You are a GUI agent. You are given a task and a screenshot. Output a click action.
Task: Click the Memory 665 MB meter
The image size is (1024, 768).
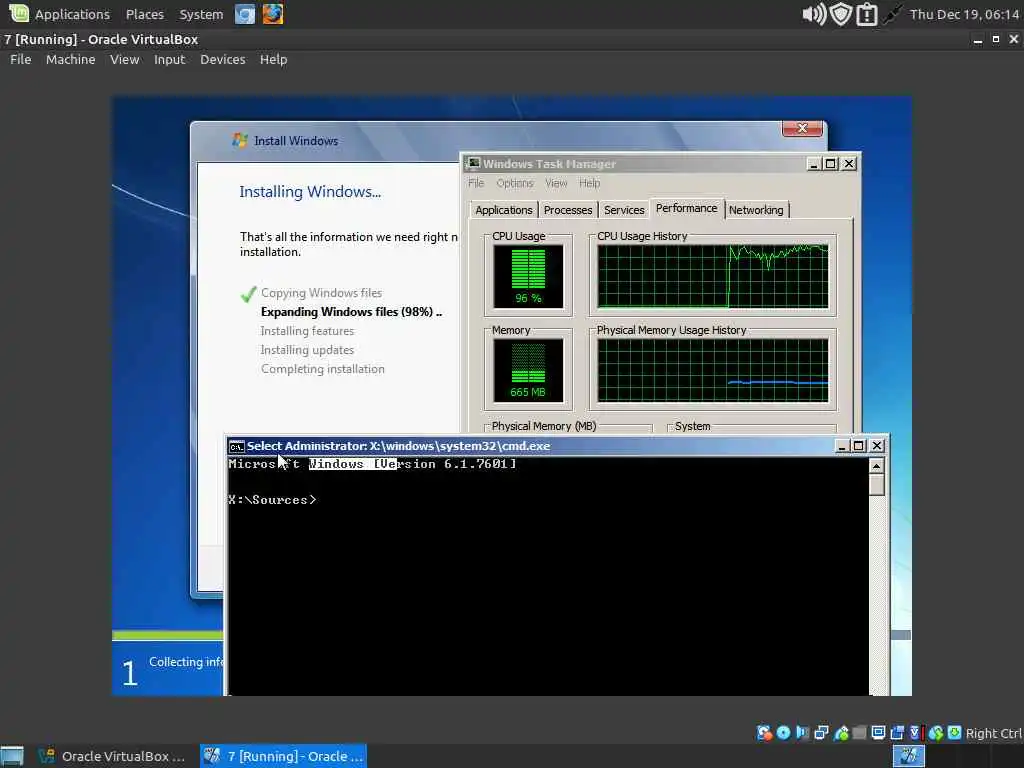[528, 370]
